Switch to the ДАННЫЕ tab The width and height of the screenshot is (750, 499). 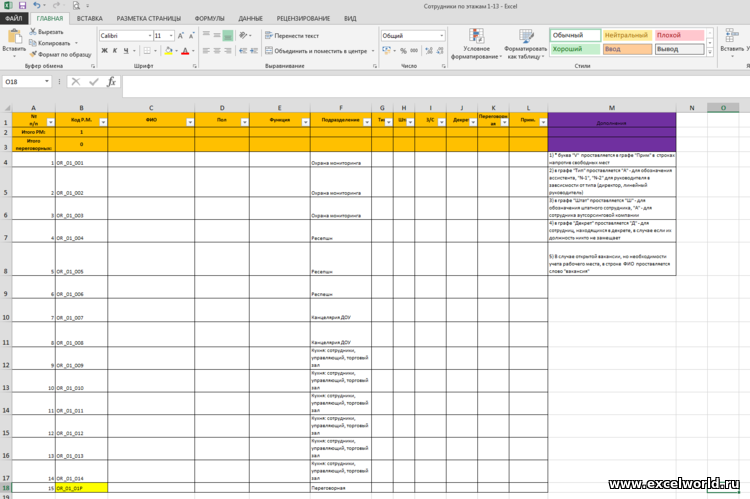[250, 18]
